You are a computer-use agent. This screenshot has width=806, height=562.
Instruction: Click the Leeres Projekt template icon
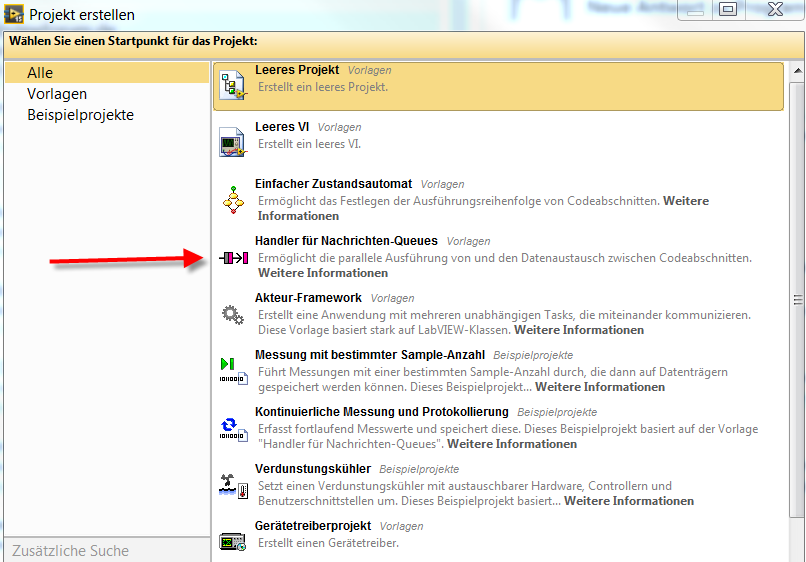(x=233, y=85)
